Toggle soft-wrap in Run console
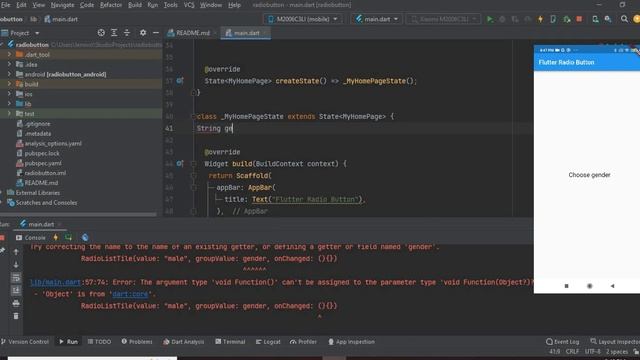Screen dimensions: 640x360 [16, 278]
